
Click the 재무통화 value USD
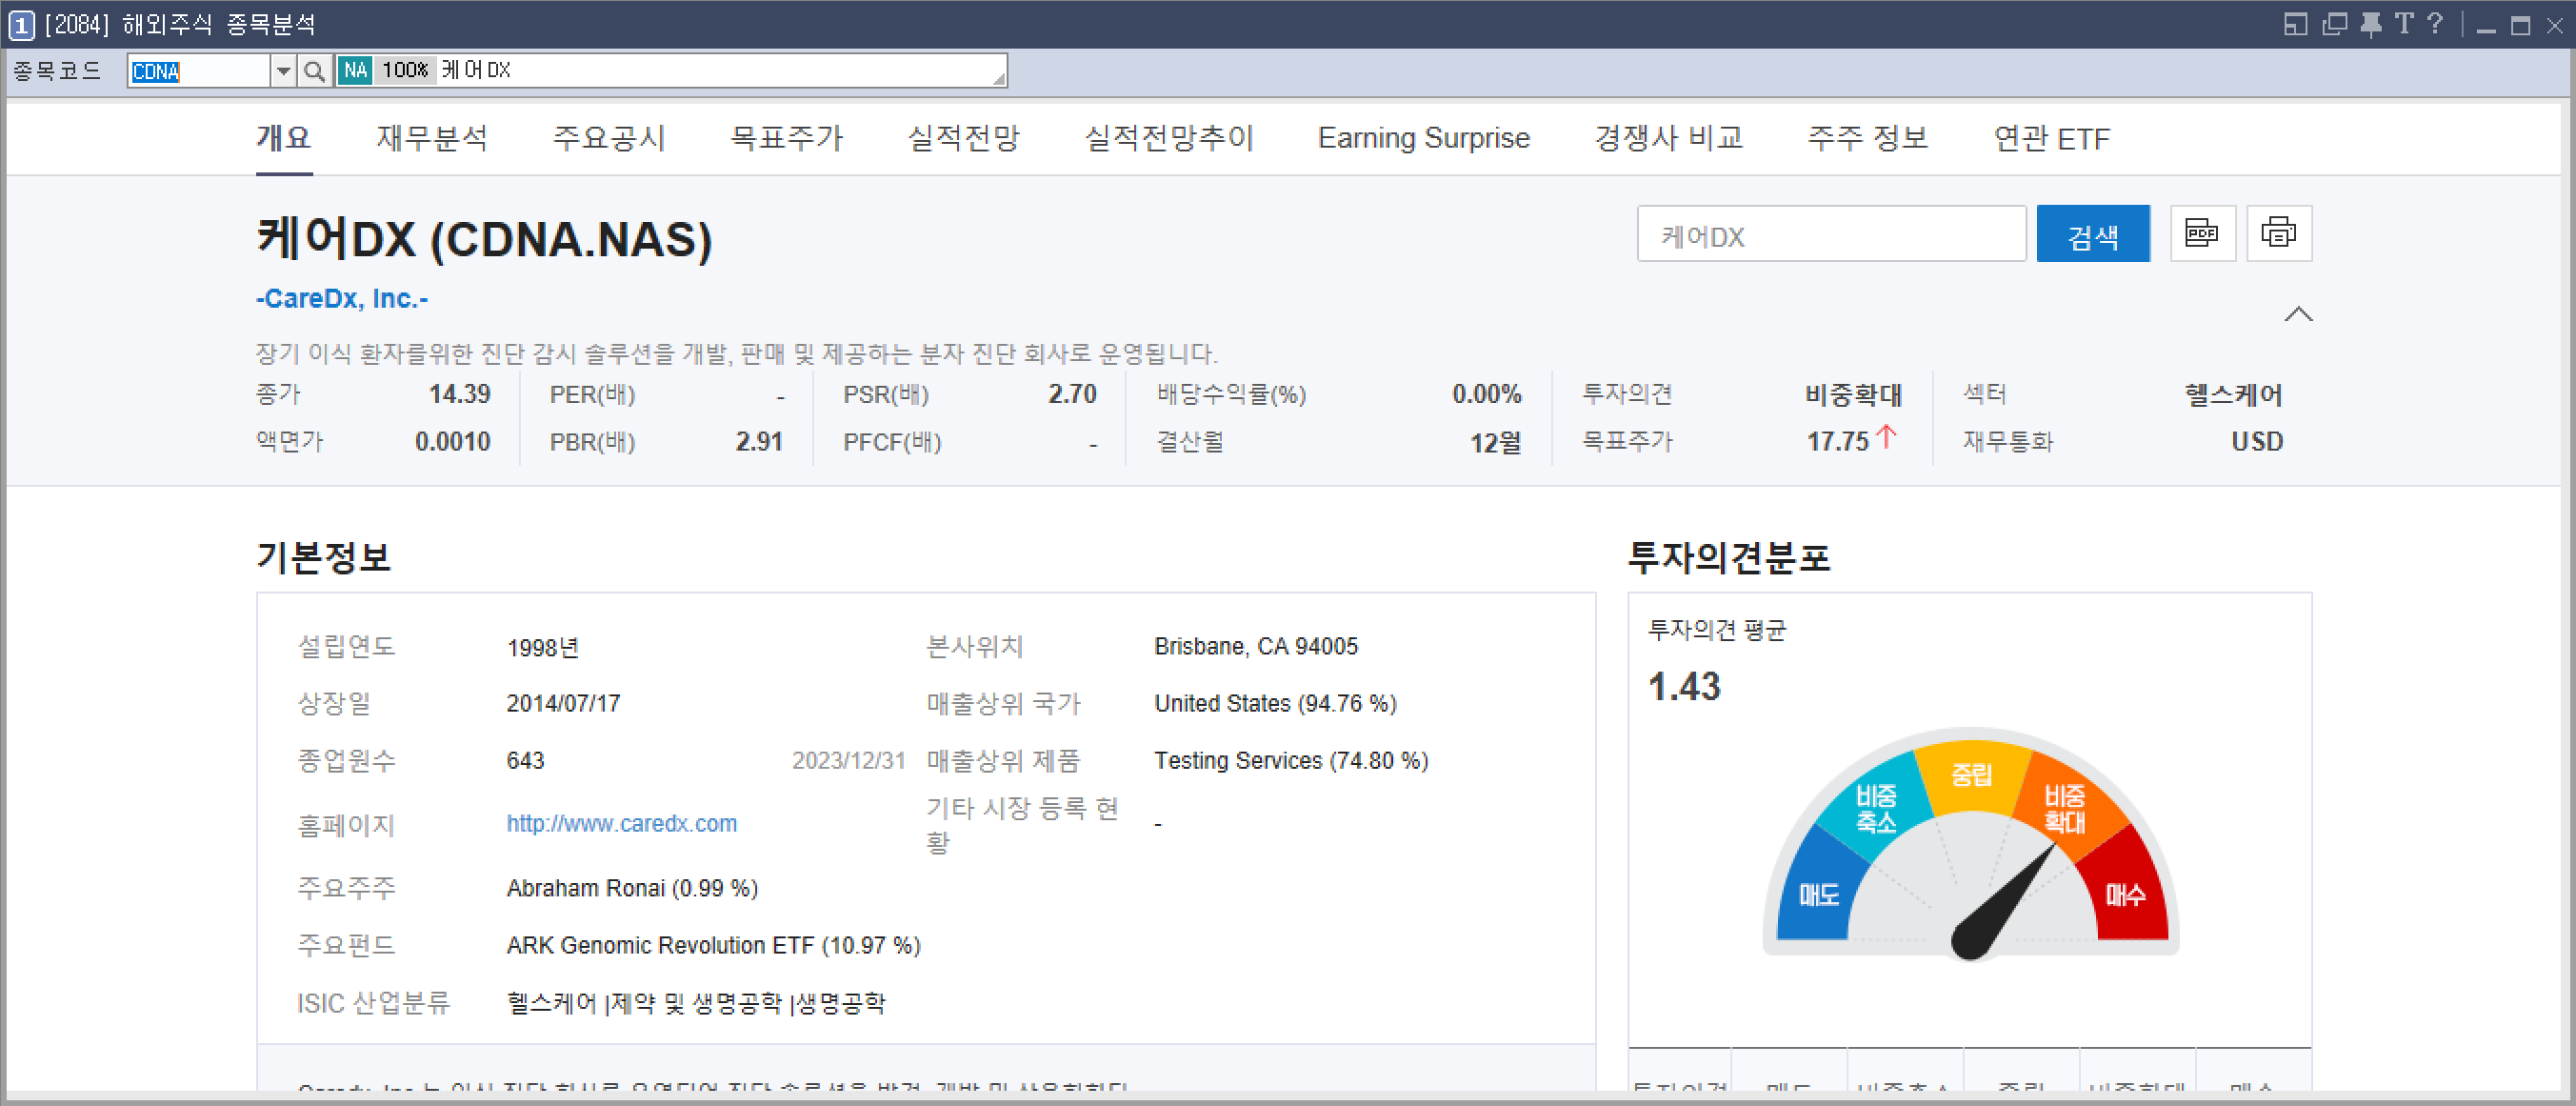click(2257, 441)
